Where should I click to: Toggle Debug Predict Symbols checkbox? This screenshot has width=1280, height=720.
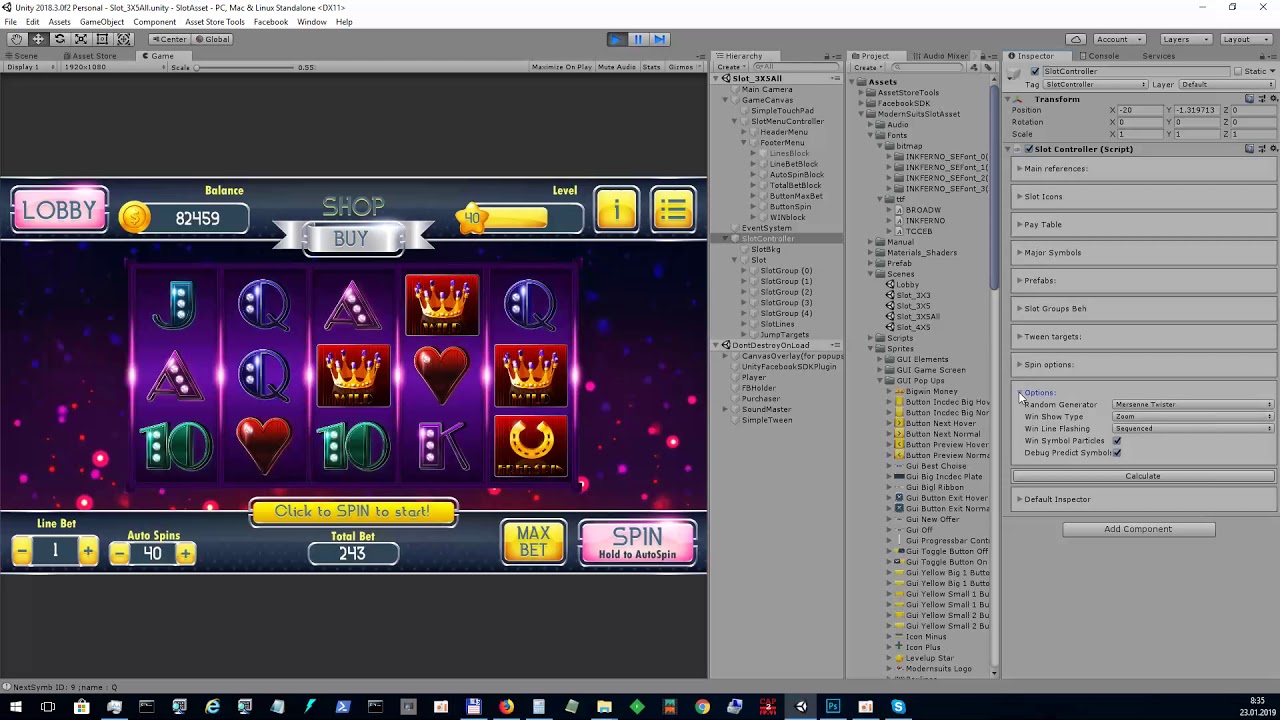click(1117, 453)
